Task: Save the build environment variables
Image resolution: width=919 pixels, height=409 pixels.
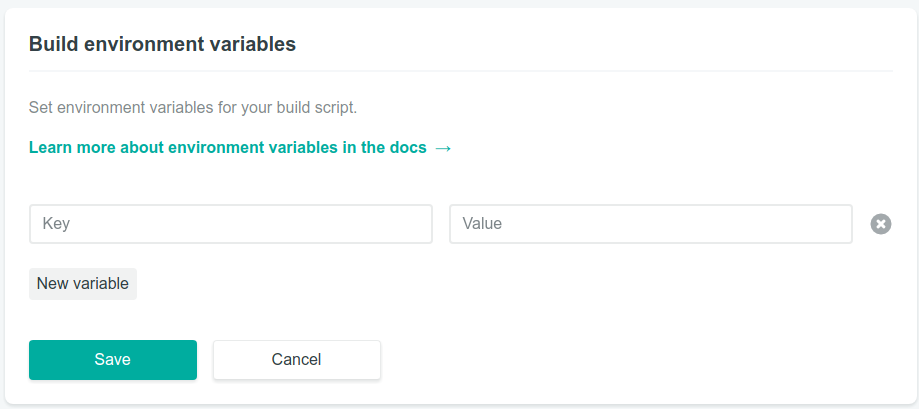Action: click(x=113, y=360)
